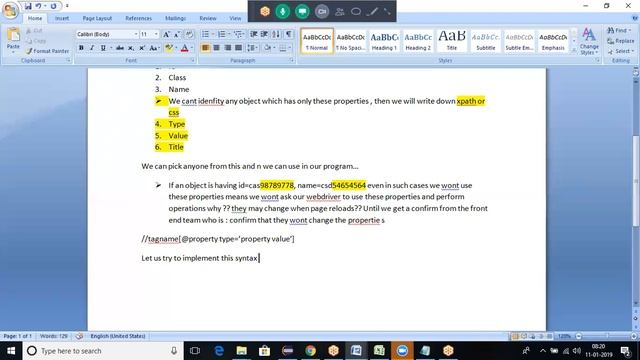Open the Replace dialog
This screenshot has width=640, height=360.
(621, 41)
